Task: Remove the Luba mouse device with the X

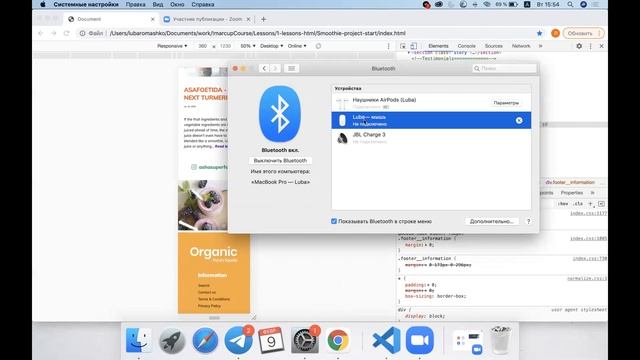Action: [519, 120]
